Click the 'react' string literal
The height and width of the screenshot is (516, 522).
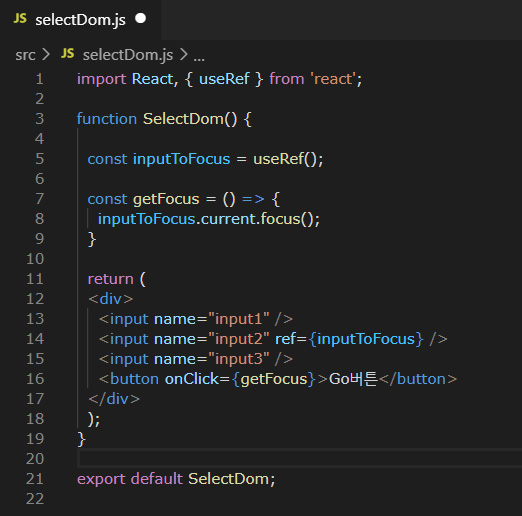333,79
